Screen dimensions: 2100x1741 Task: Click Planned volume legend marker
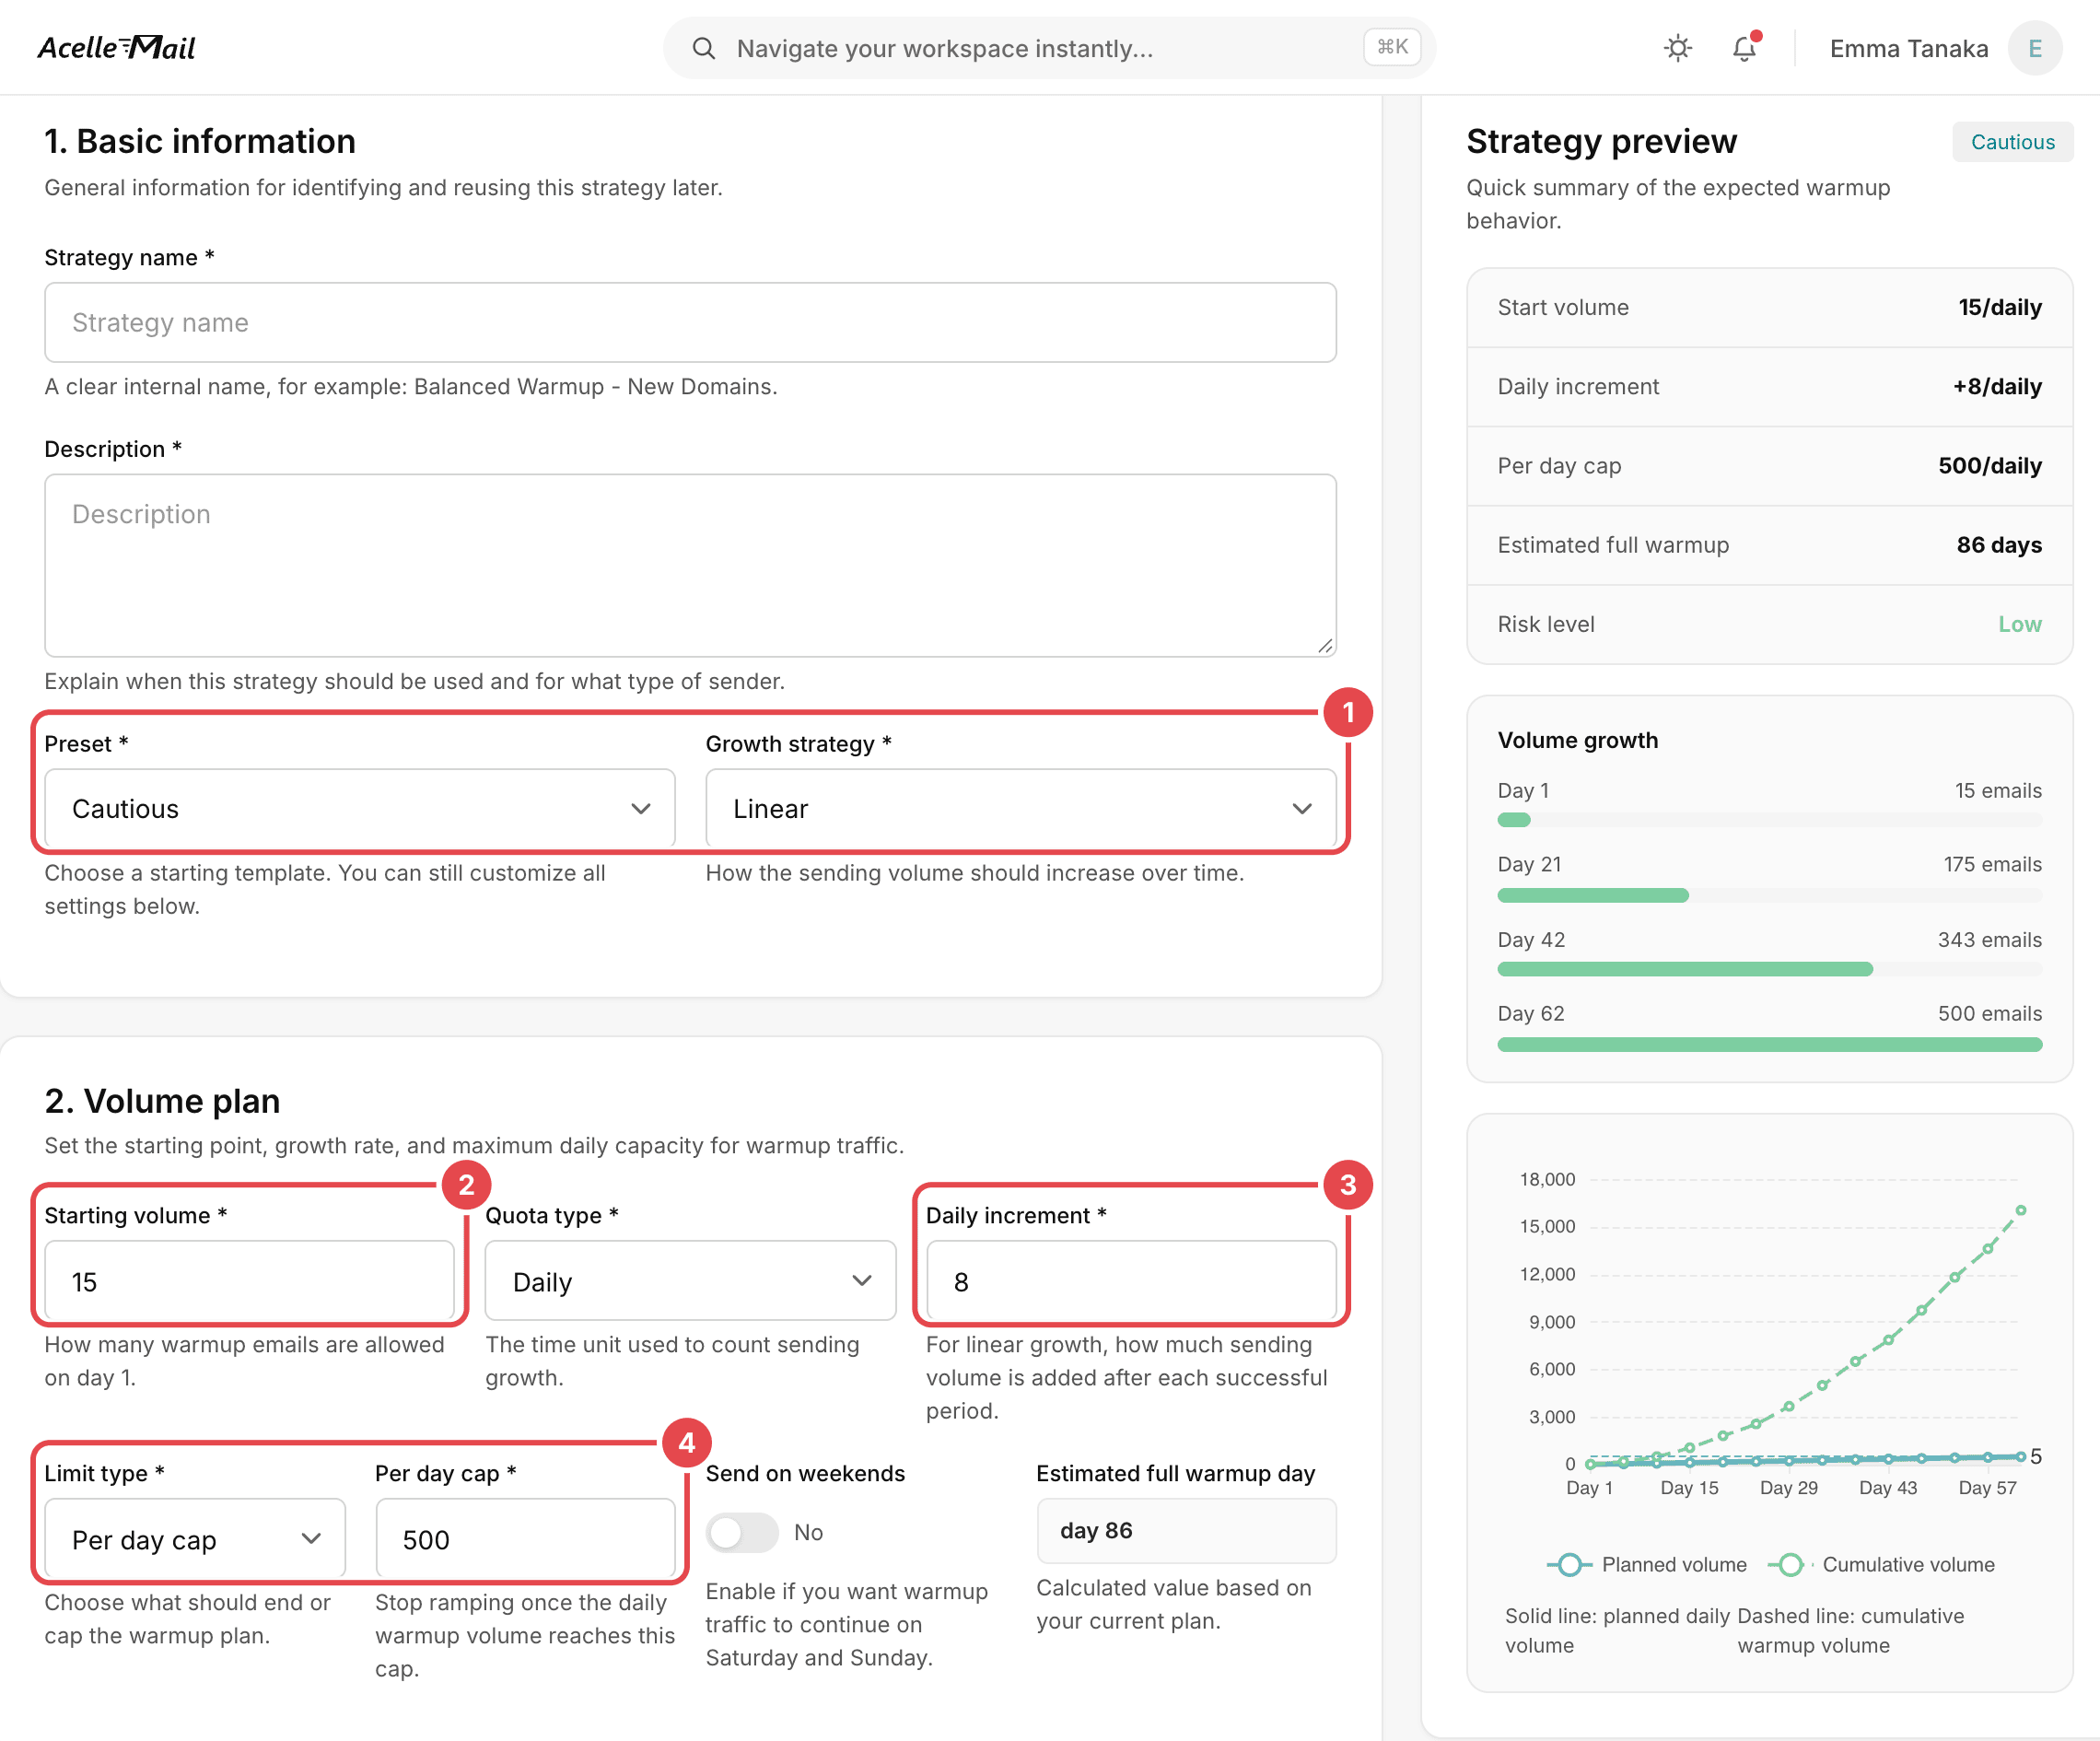pos(1569,1564)
